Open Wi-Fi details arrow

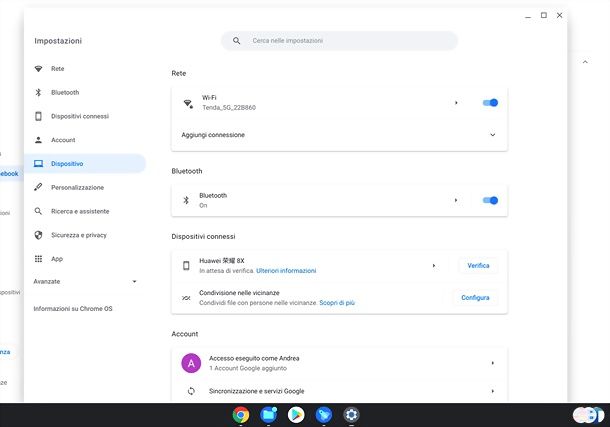[x=456, y=103]
